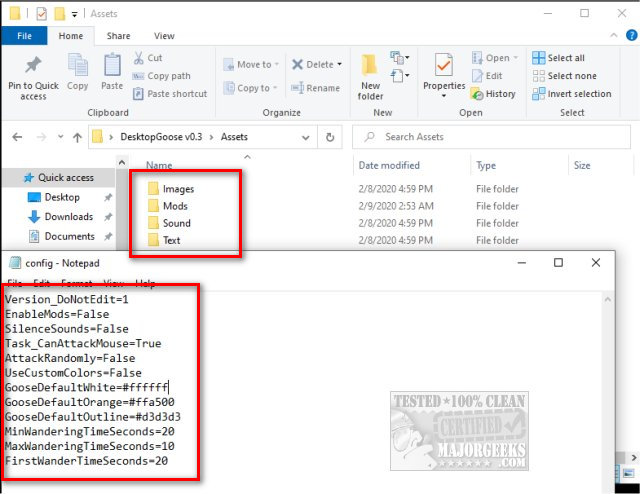Choose Paste shortcut option

click(x=170, y=94)
